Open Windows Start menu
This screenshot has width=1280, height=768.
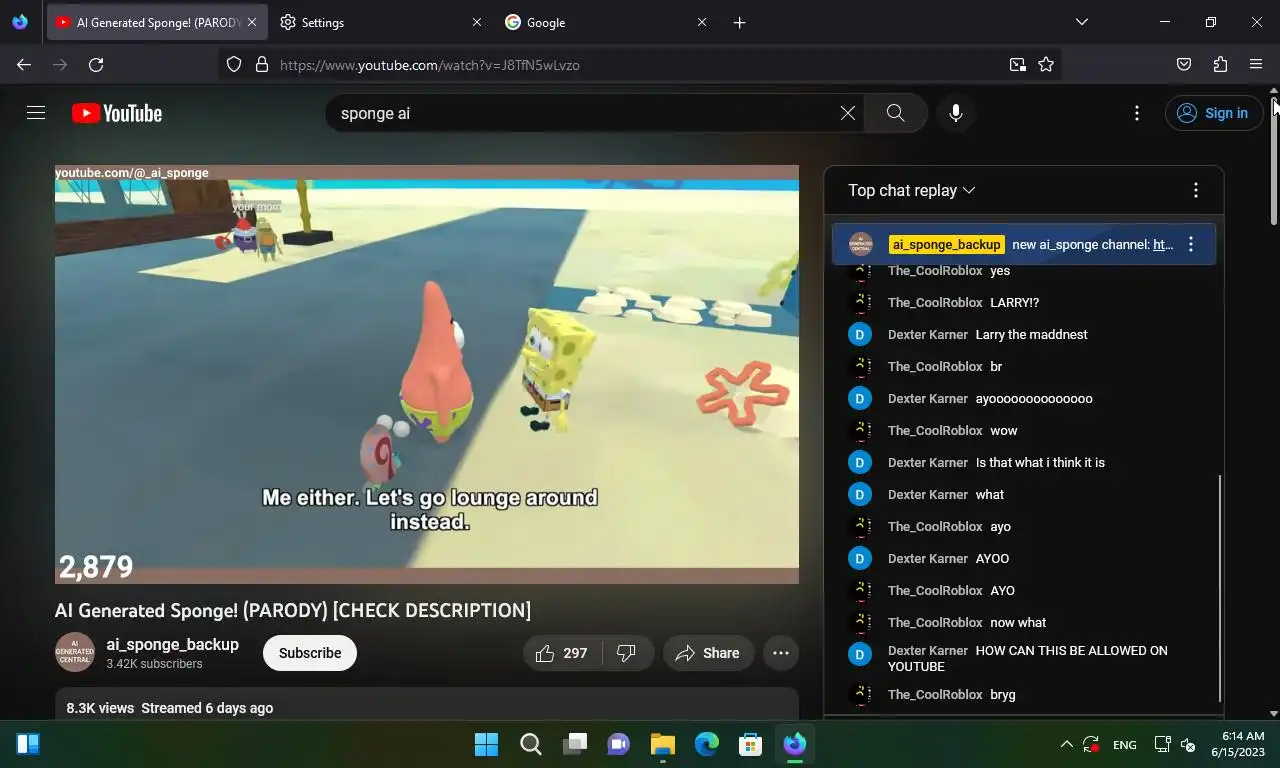coord(486,744)
